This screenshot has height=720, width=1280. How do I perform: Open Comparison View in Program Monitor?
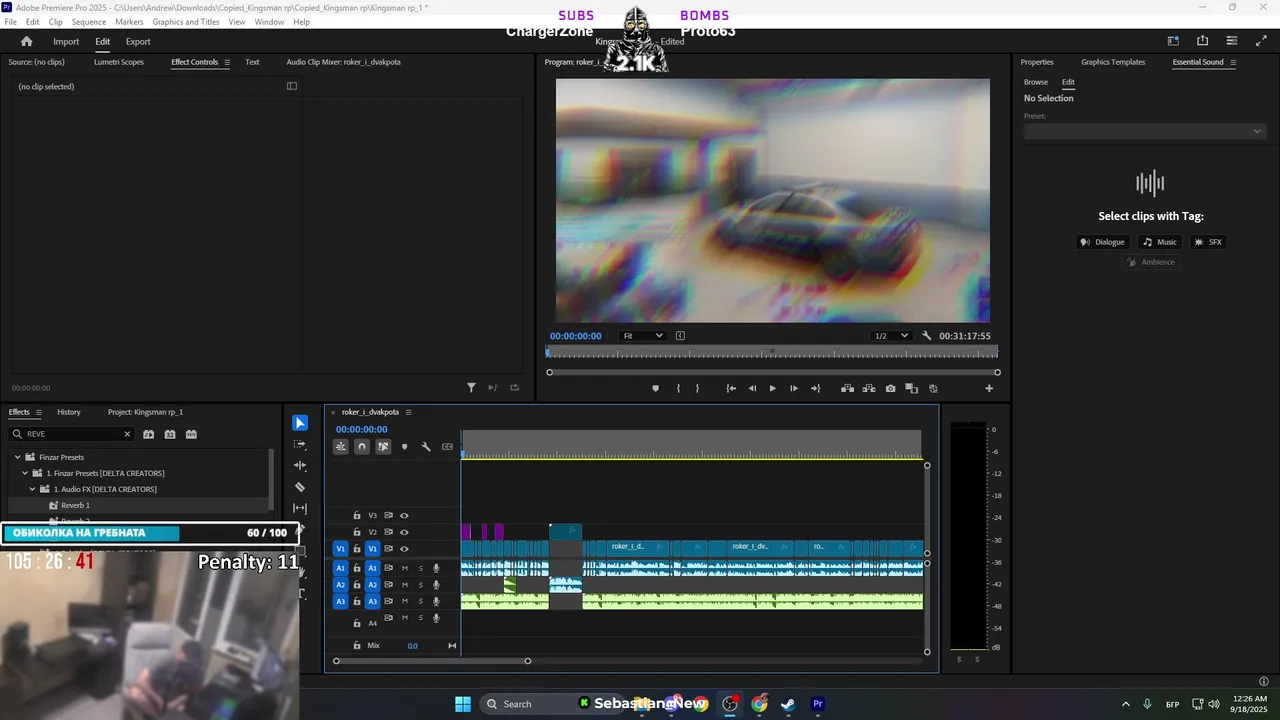coord(911,388)
